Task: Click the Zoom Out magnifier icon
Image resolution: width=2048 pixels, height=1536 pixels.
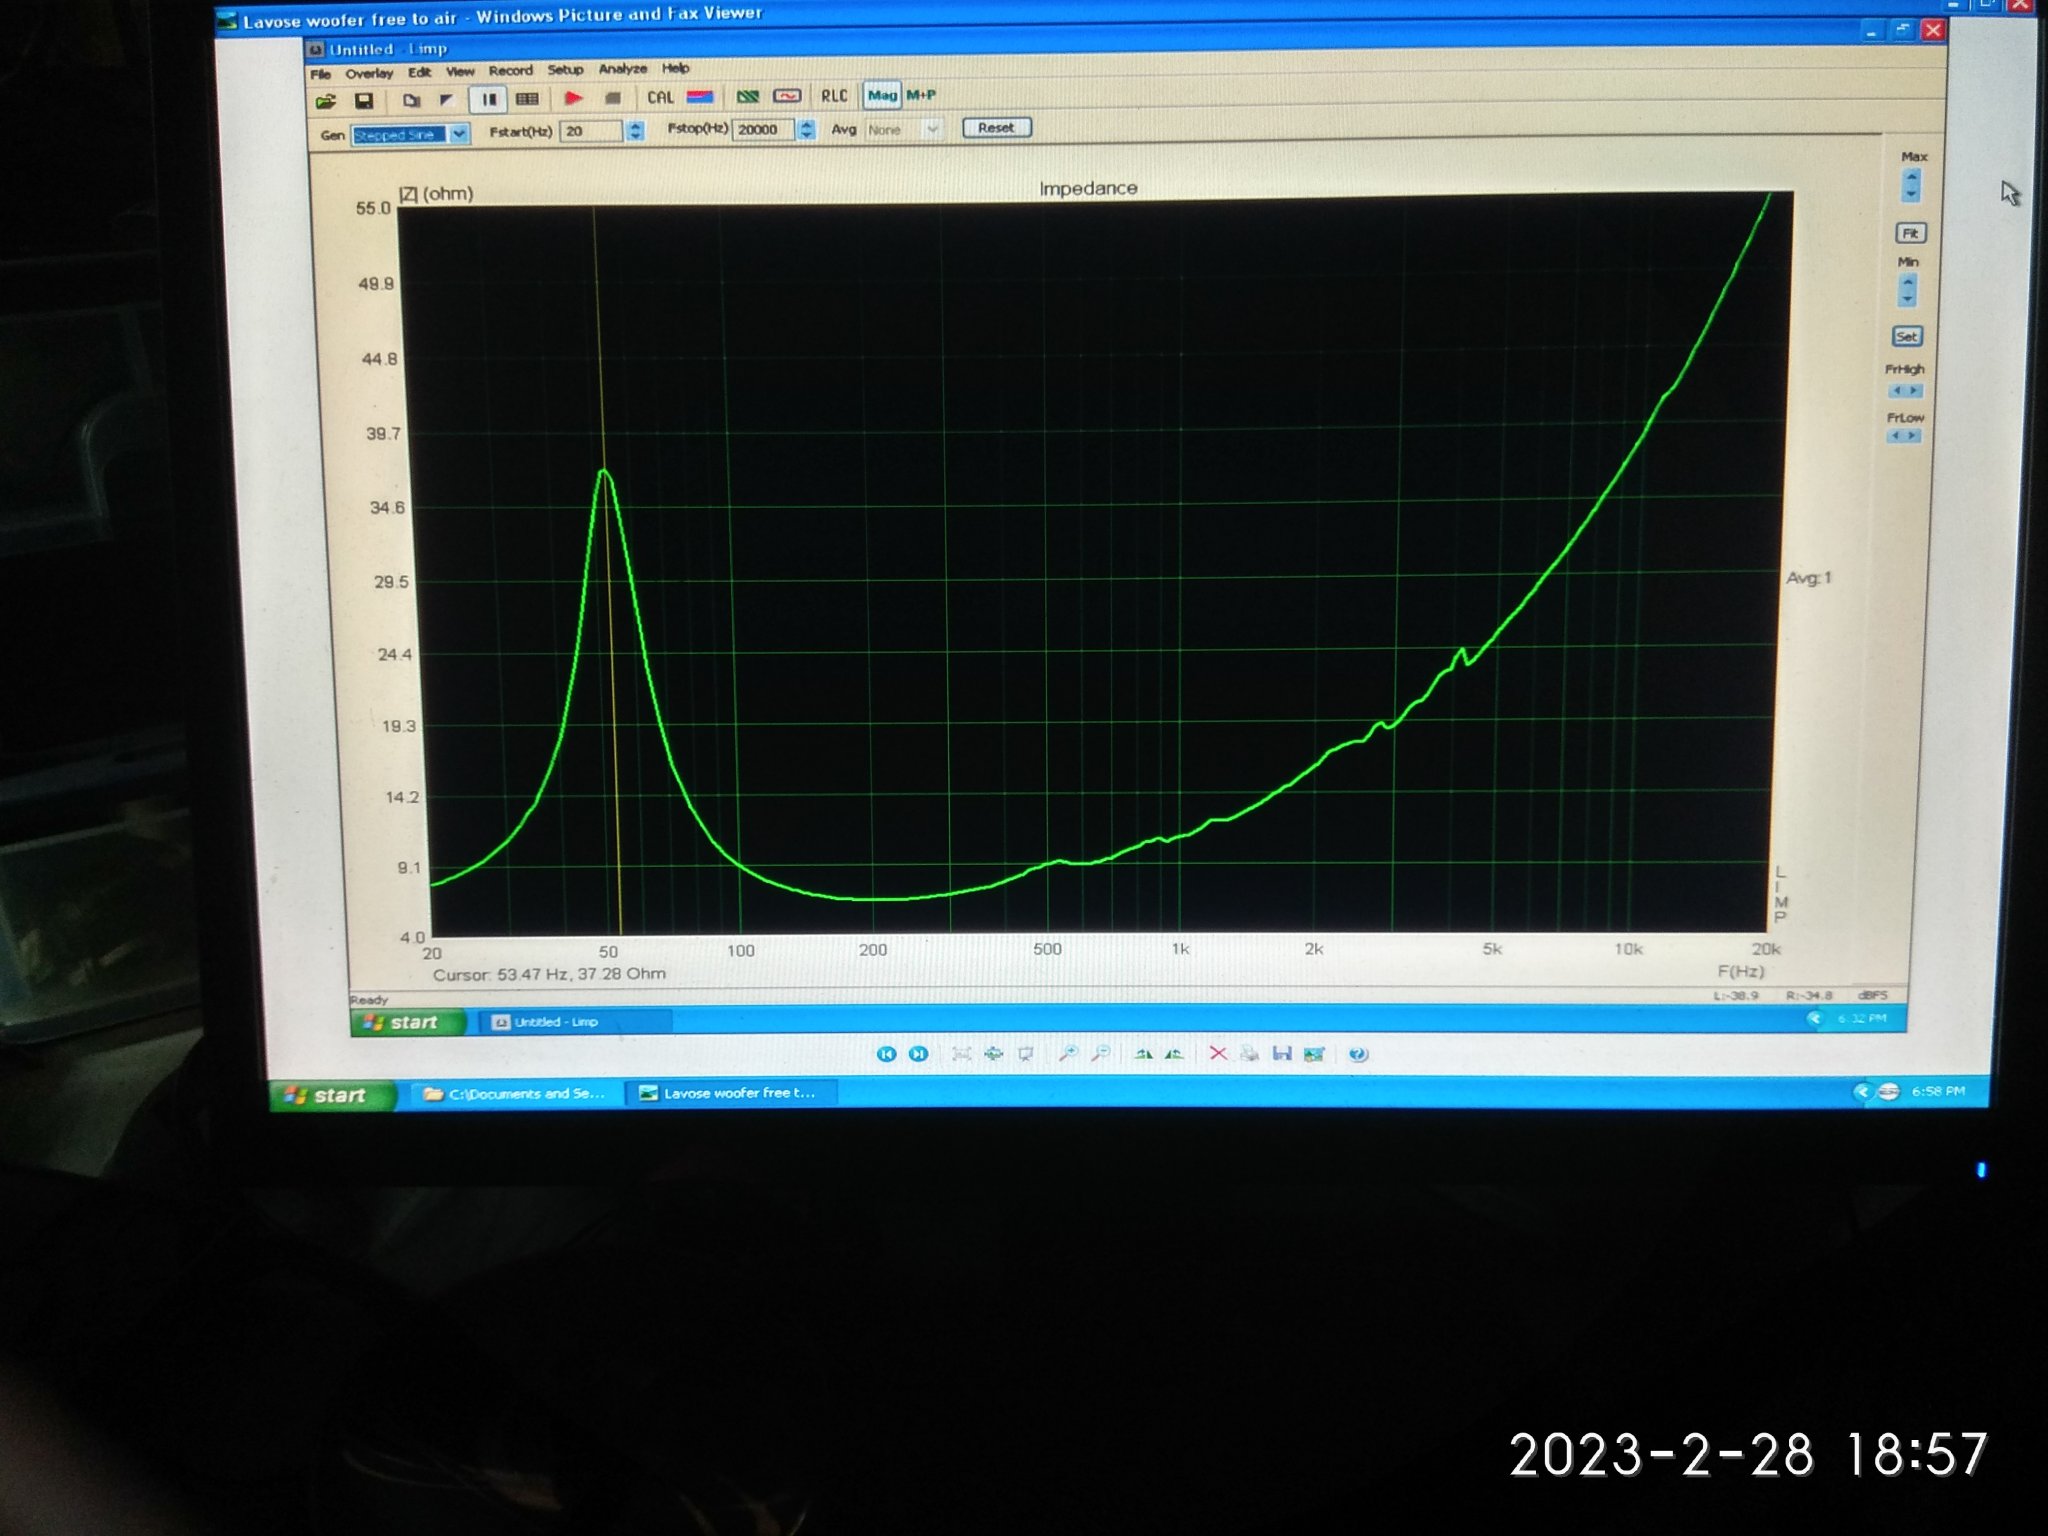Action: click(x=1100, y=1054)
